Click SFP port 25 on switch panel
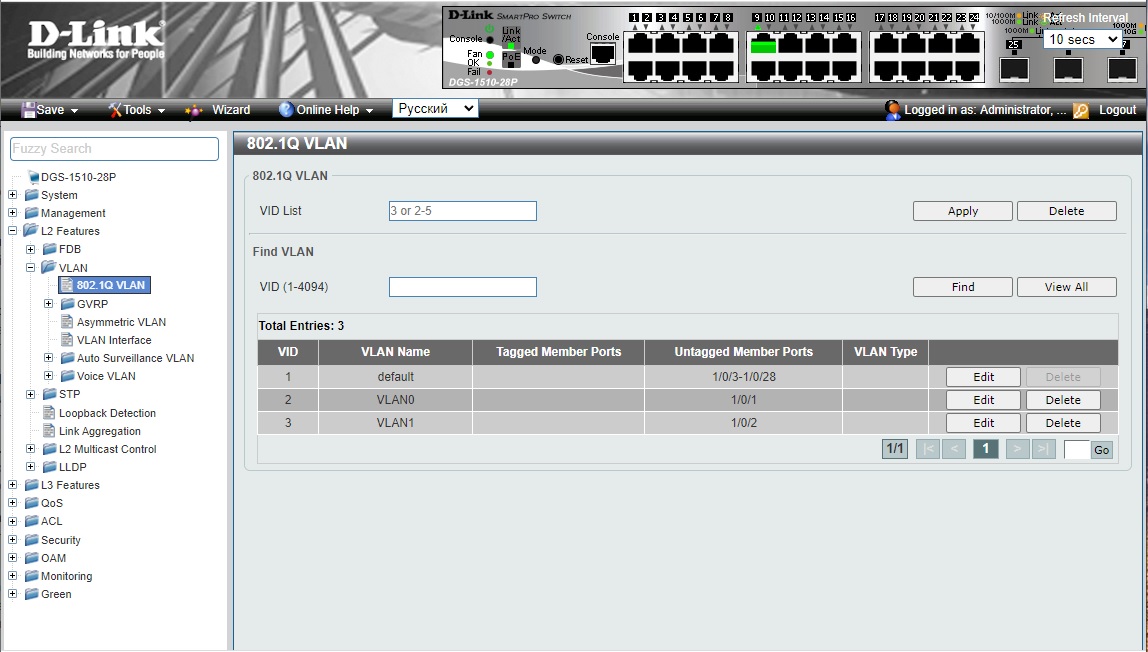The width and height of the screenshot is (1148, 652). 1014,68
